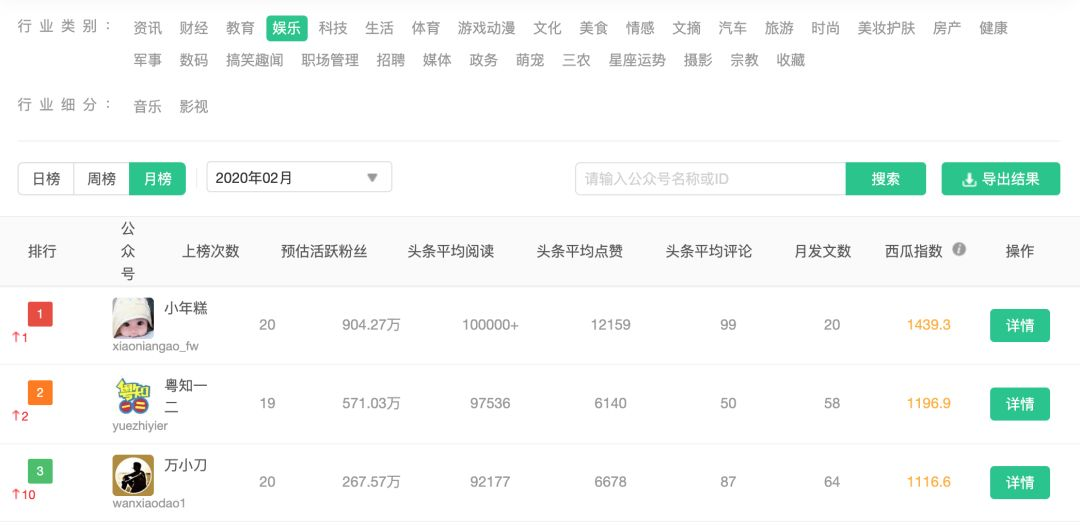
Task: Select 娱乐 industry category
Action: (287, 28)
